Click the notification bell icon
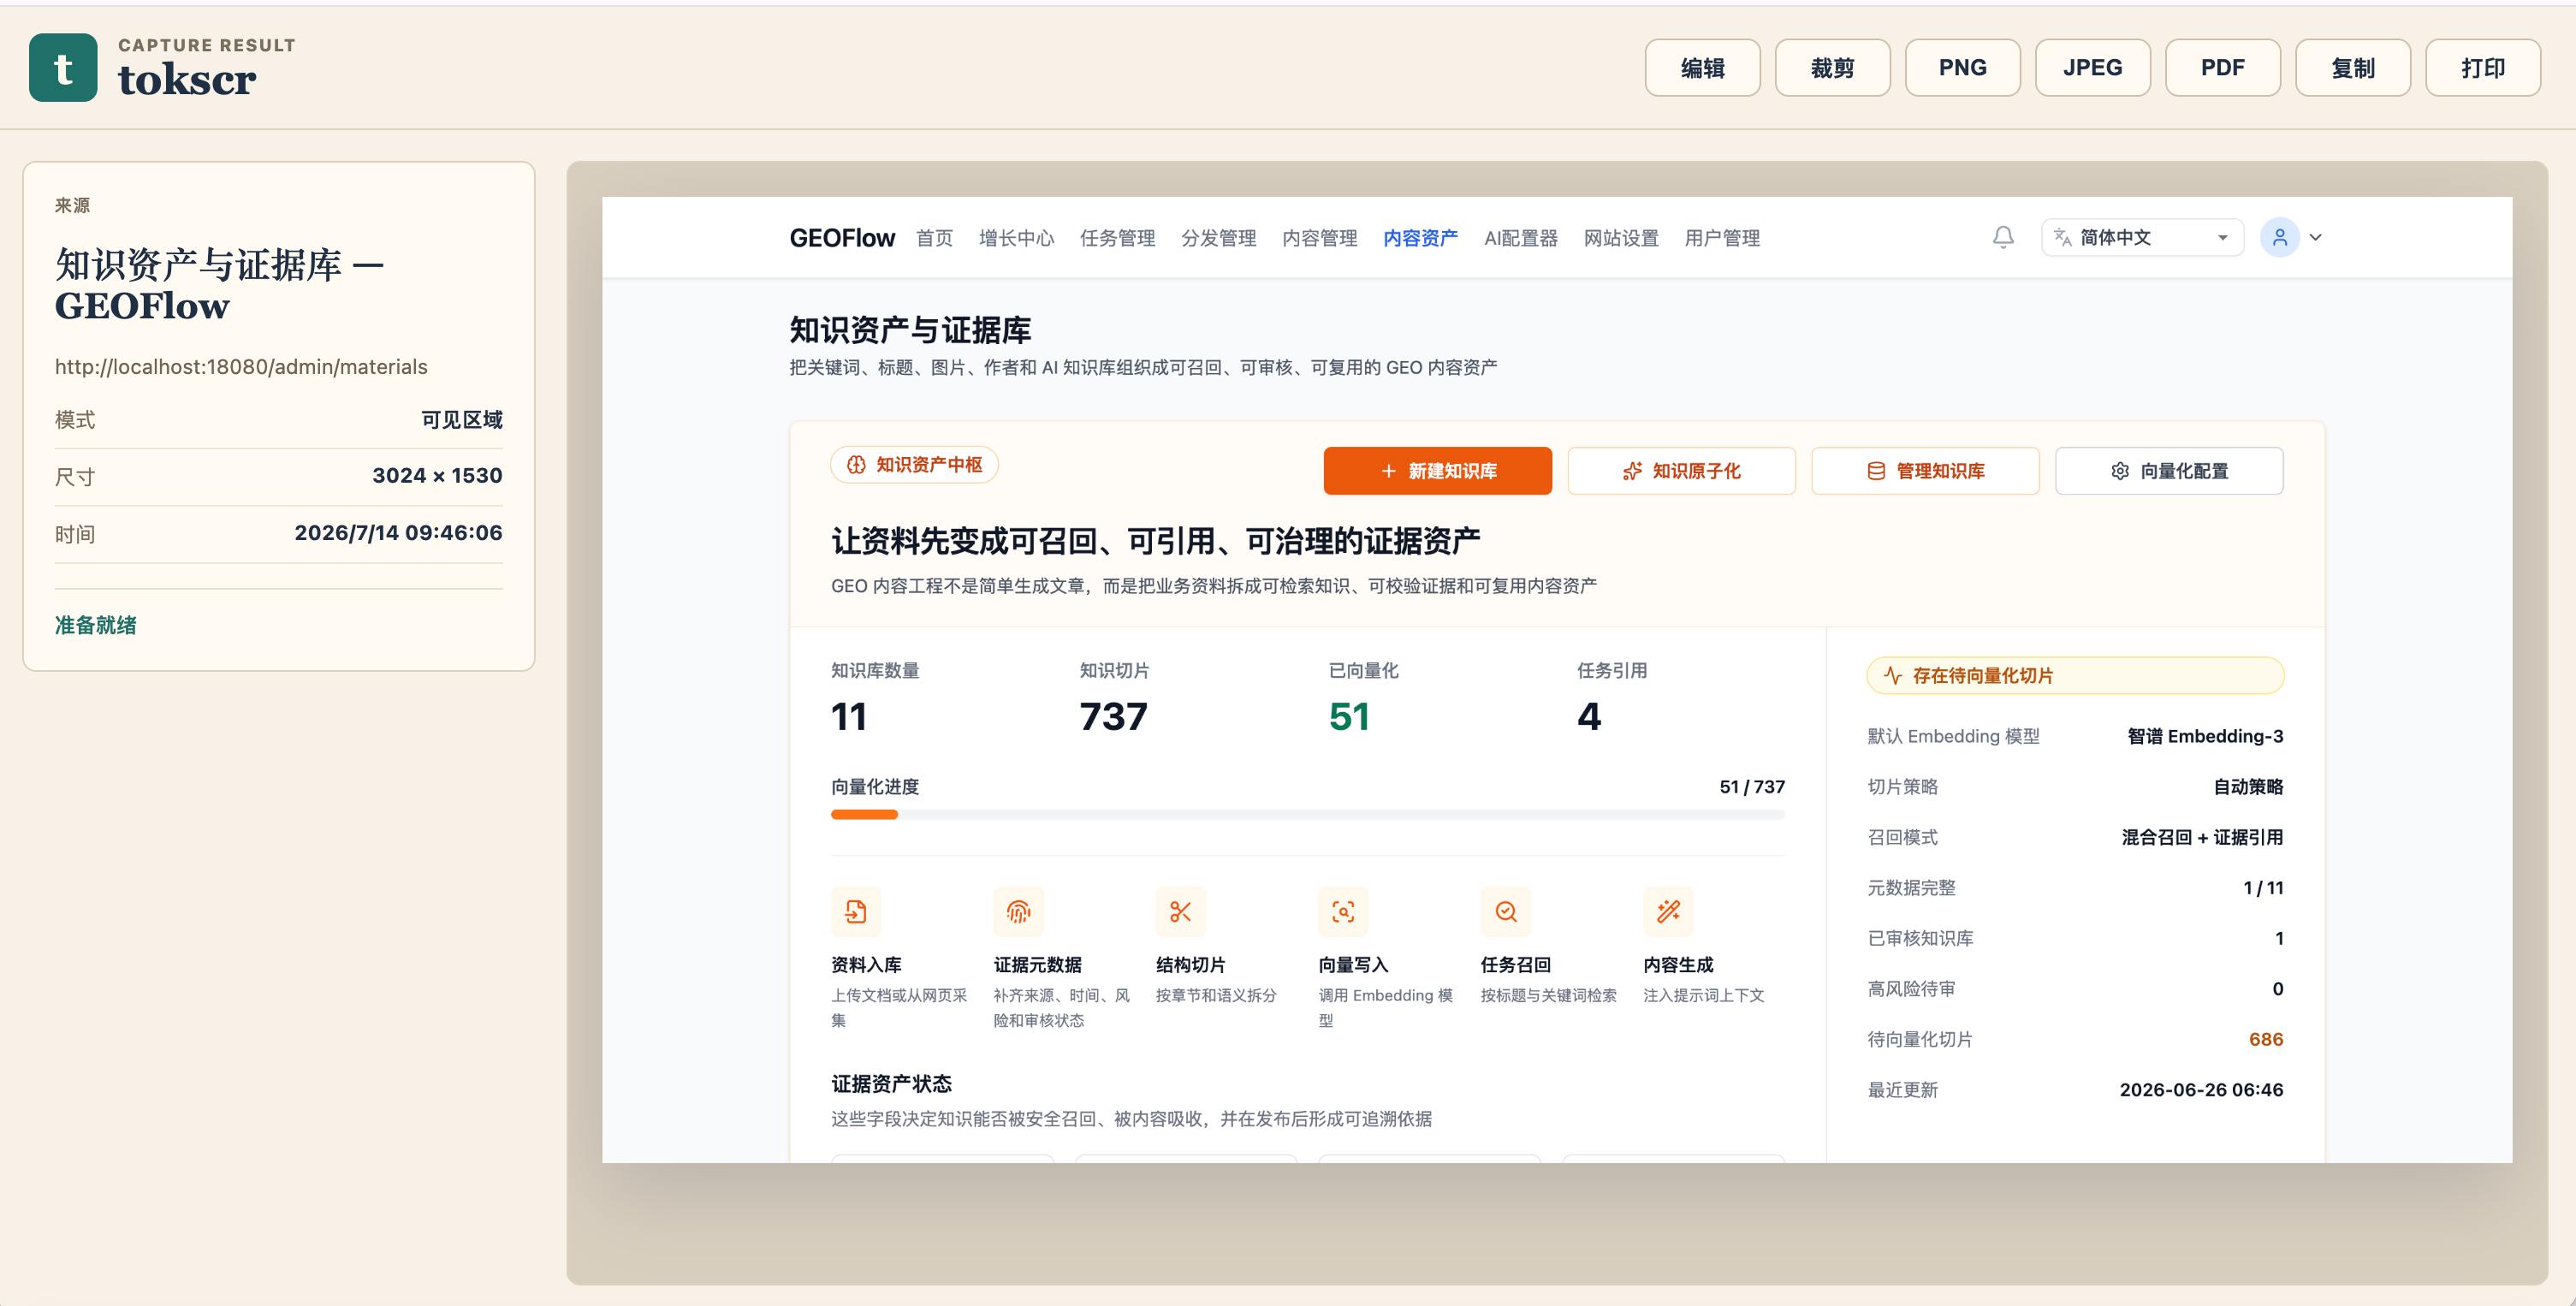Screen dimensions: 2576x1306 pos(2003,238)
